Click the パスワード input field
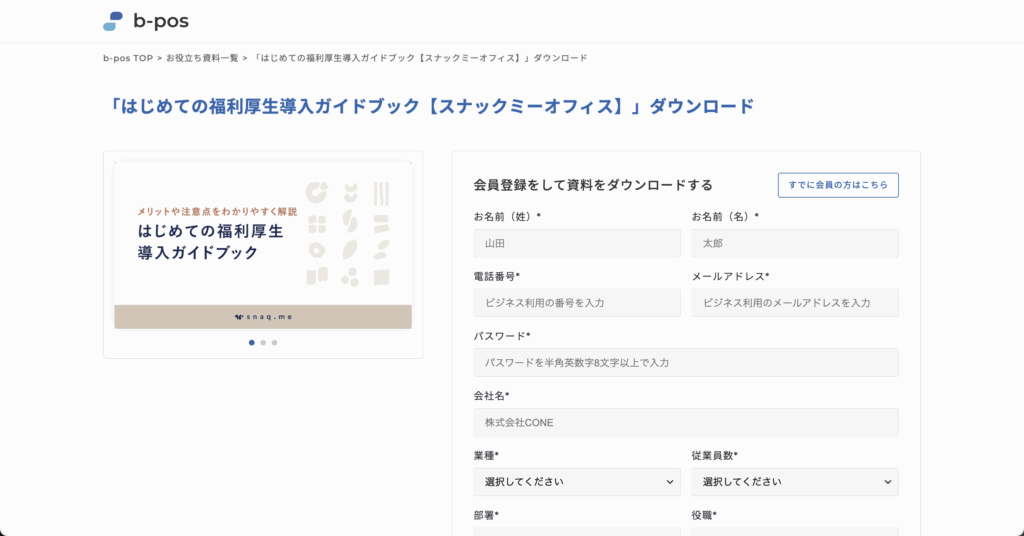Viewport: 1024px width, 536px height. [x=686, y=362]
